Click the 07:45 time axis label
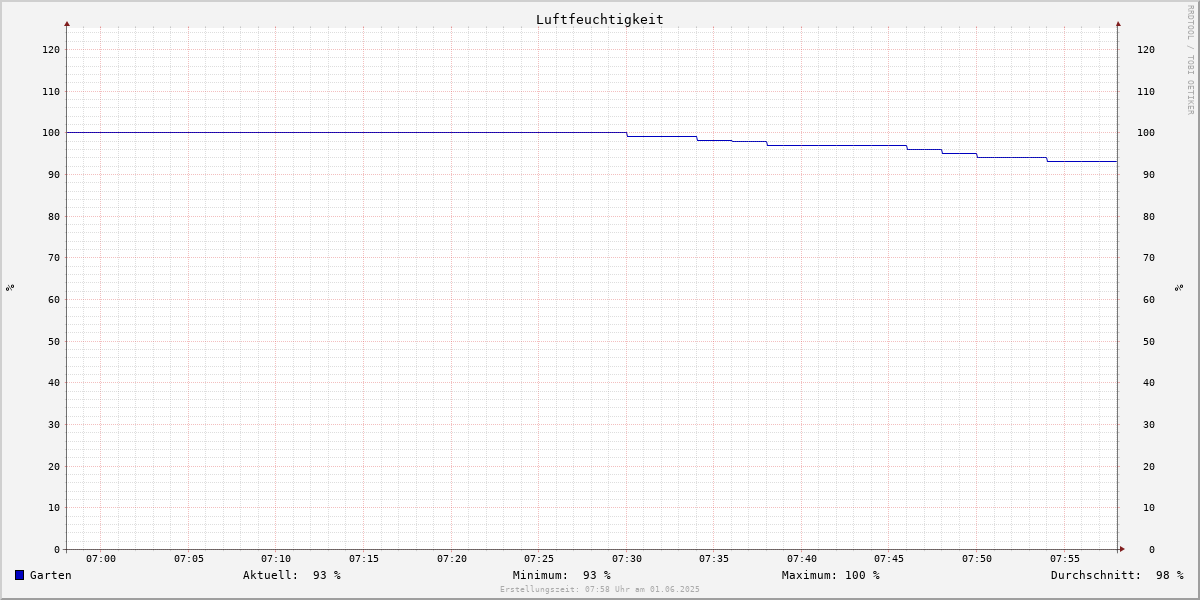The height and width of the screenshot is (600, 1200). [889, 559]
